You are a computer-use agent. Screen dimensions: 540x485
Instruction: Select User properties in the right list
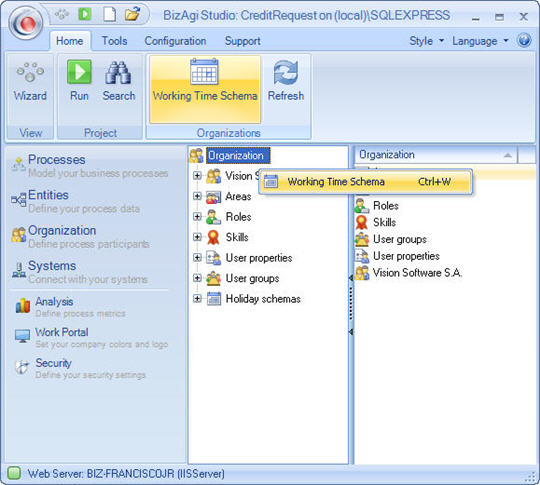pyautogui.click(x=406, y=256)
